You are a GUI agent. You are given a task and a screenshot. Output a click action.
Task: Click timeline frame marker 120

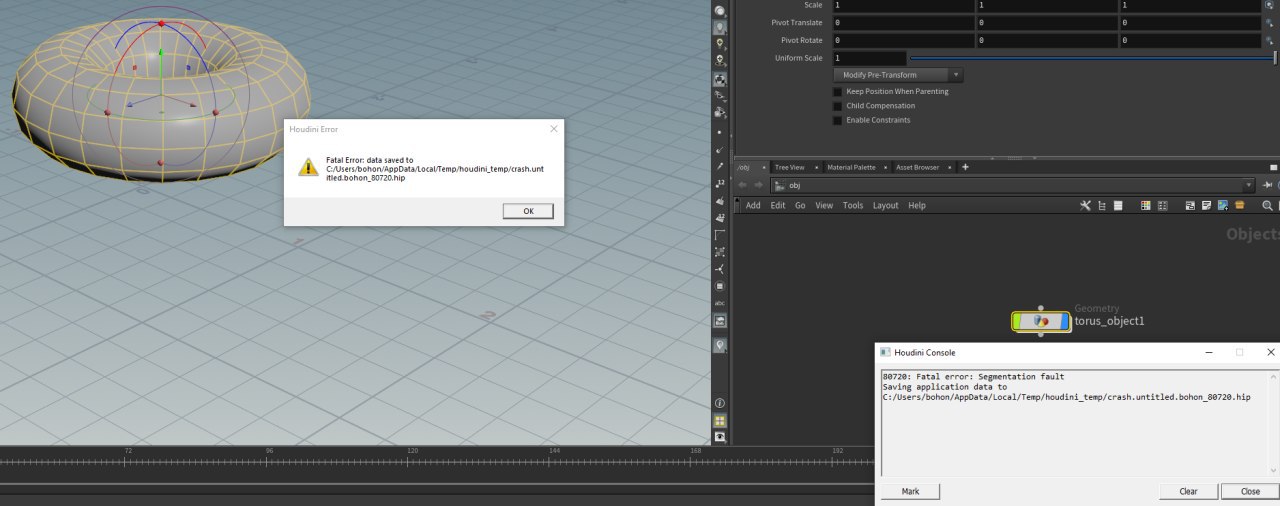(412, 451)
